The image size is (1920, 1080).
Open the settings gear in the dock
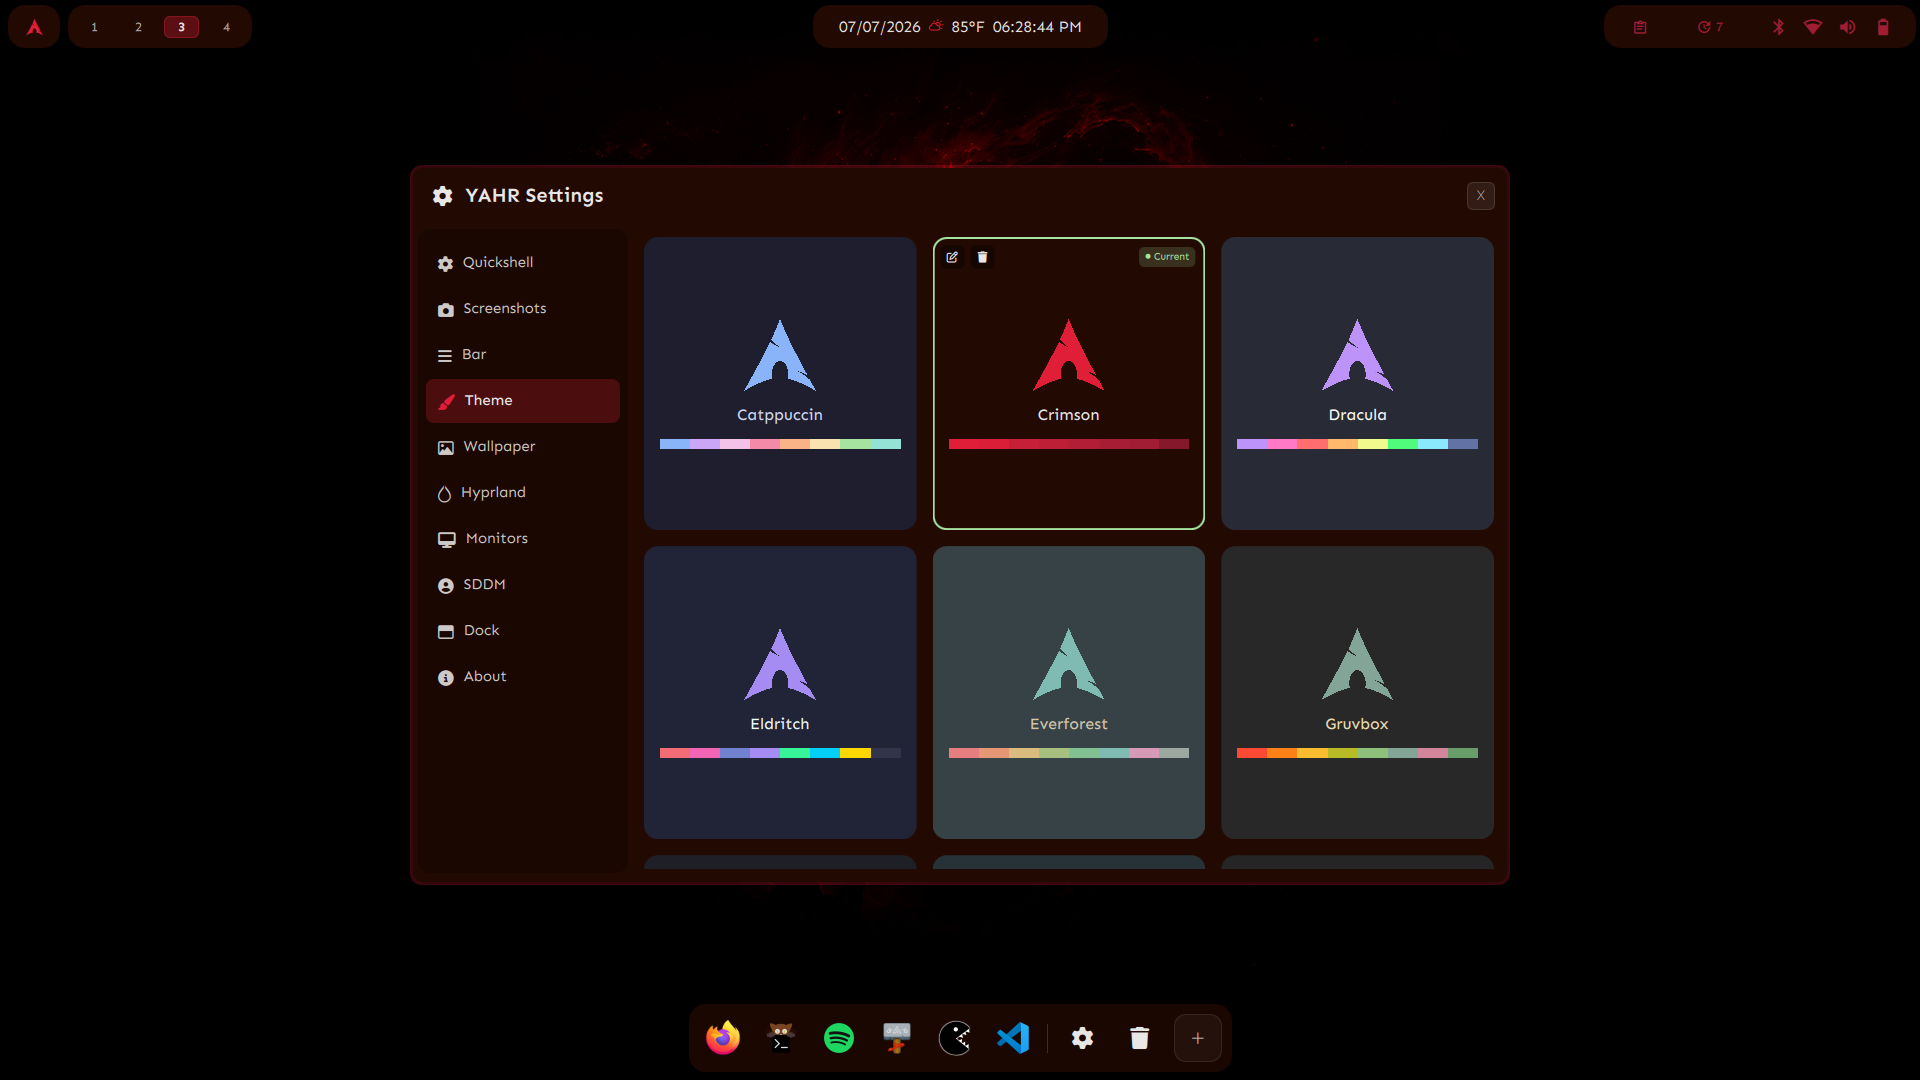(1082, 1038)
